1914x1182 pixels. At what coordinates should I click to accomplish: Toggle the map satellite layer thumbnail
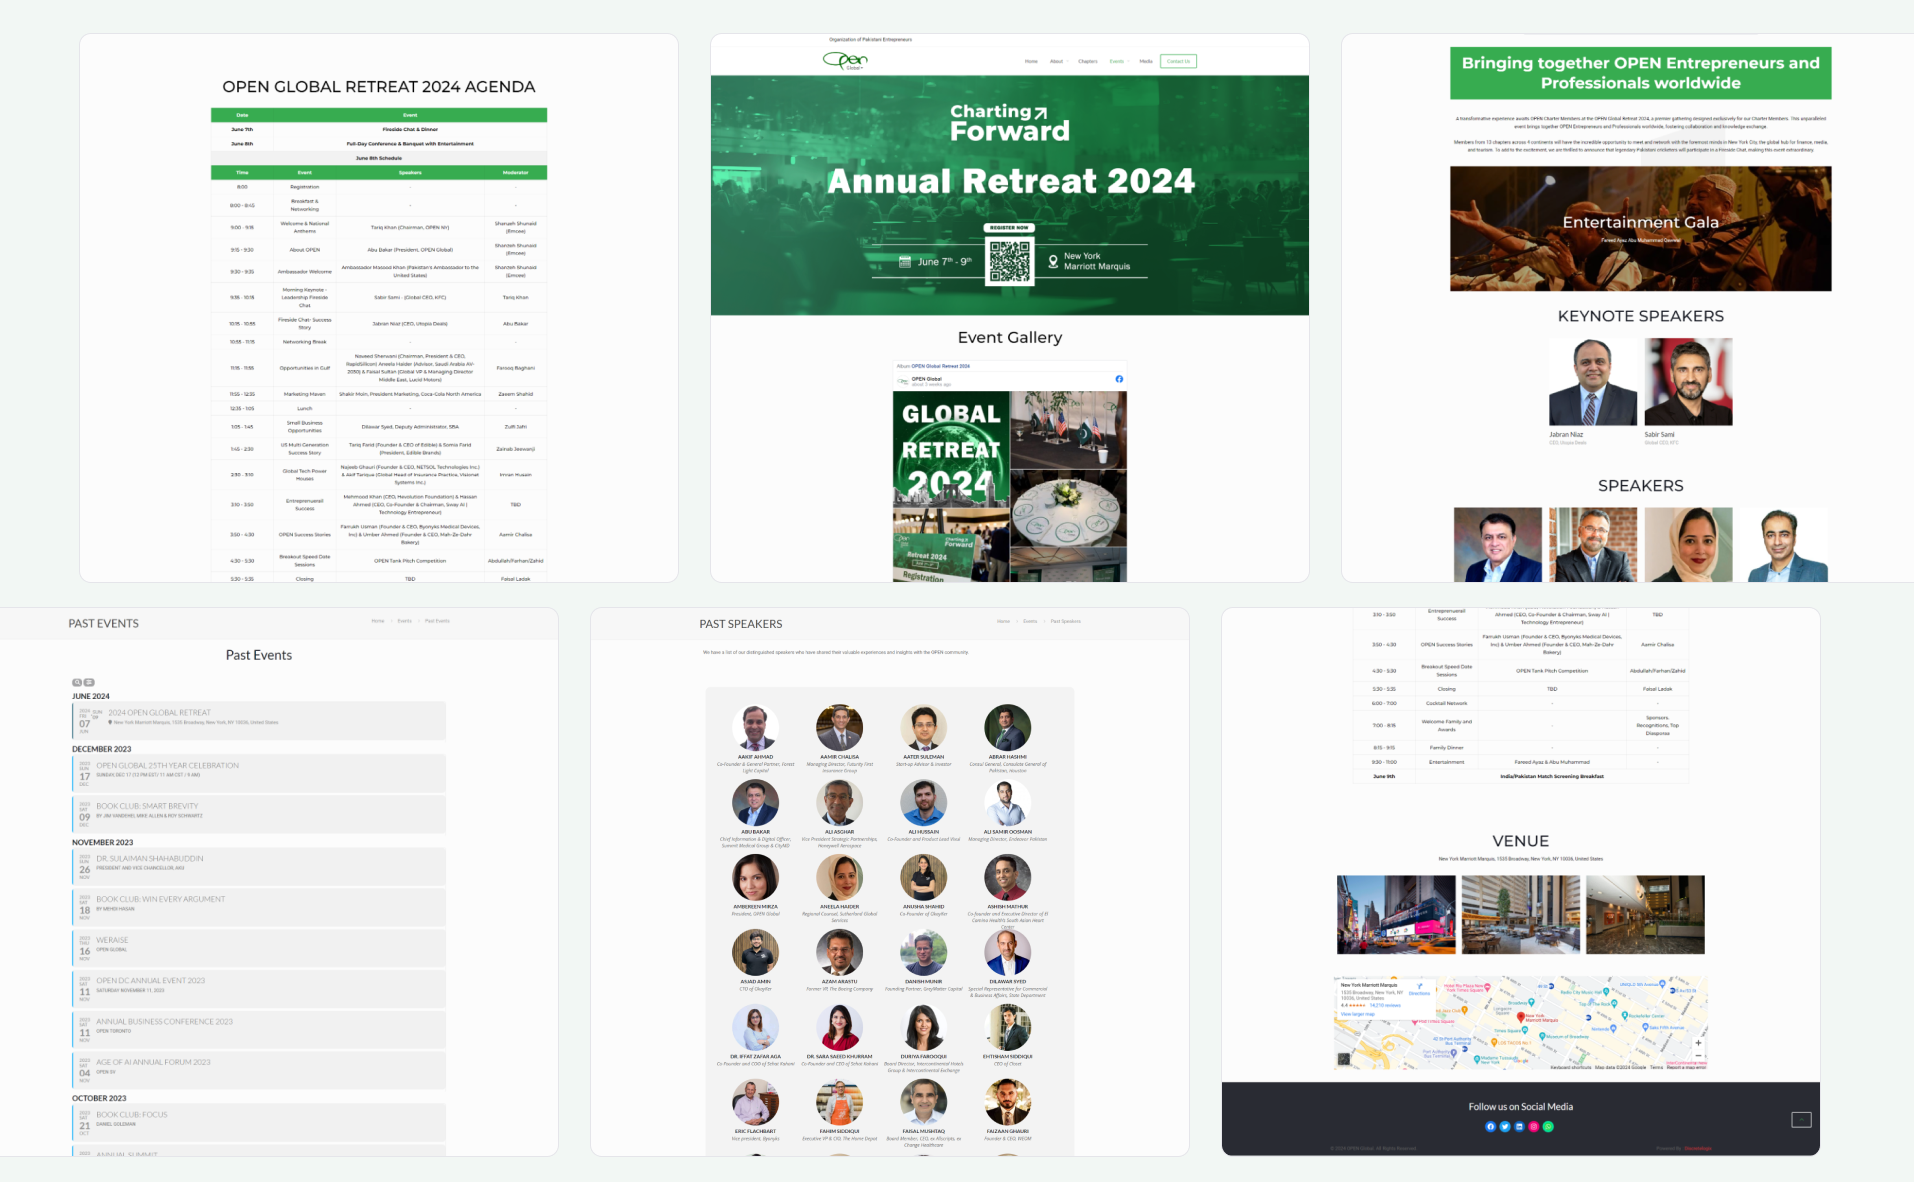point(1344,1059)
